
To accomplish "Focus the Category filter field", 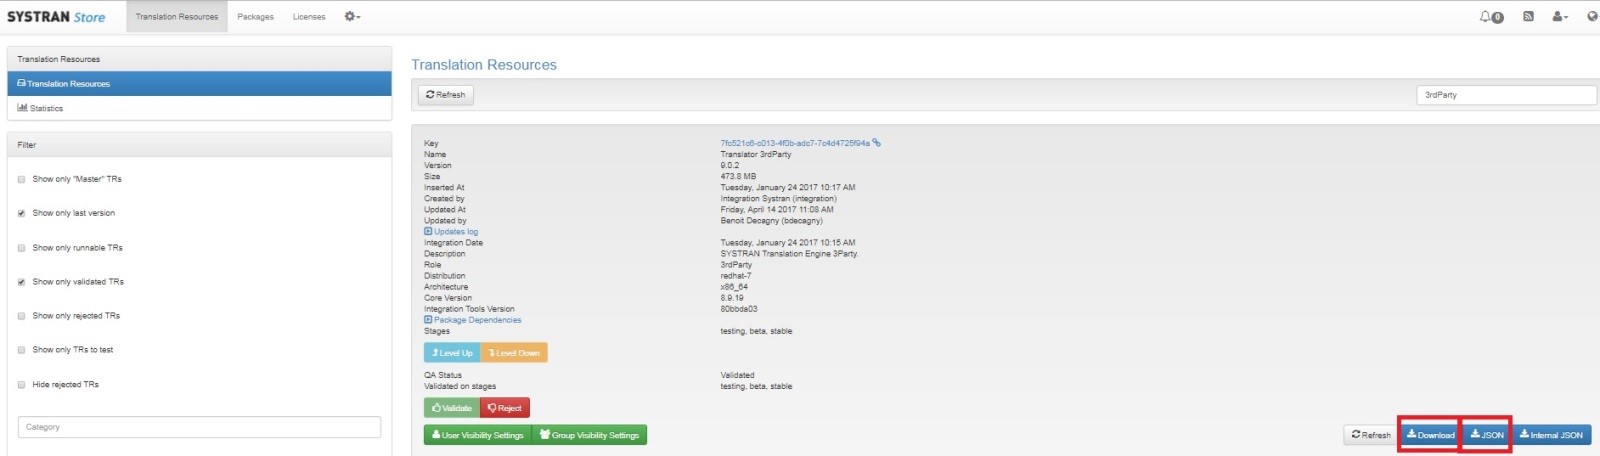I will click(x=199, y=427).
